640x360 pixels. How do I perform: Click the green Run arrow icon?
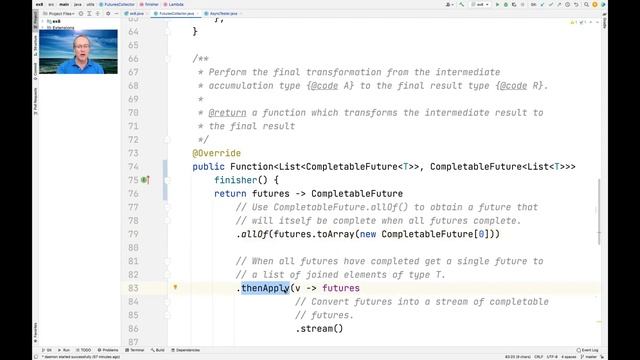(x=498, y=4)
